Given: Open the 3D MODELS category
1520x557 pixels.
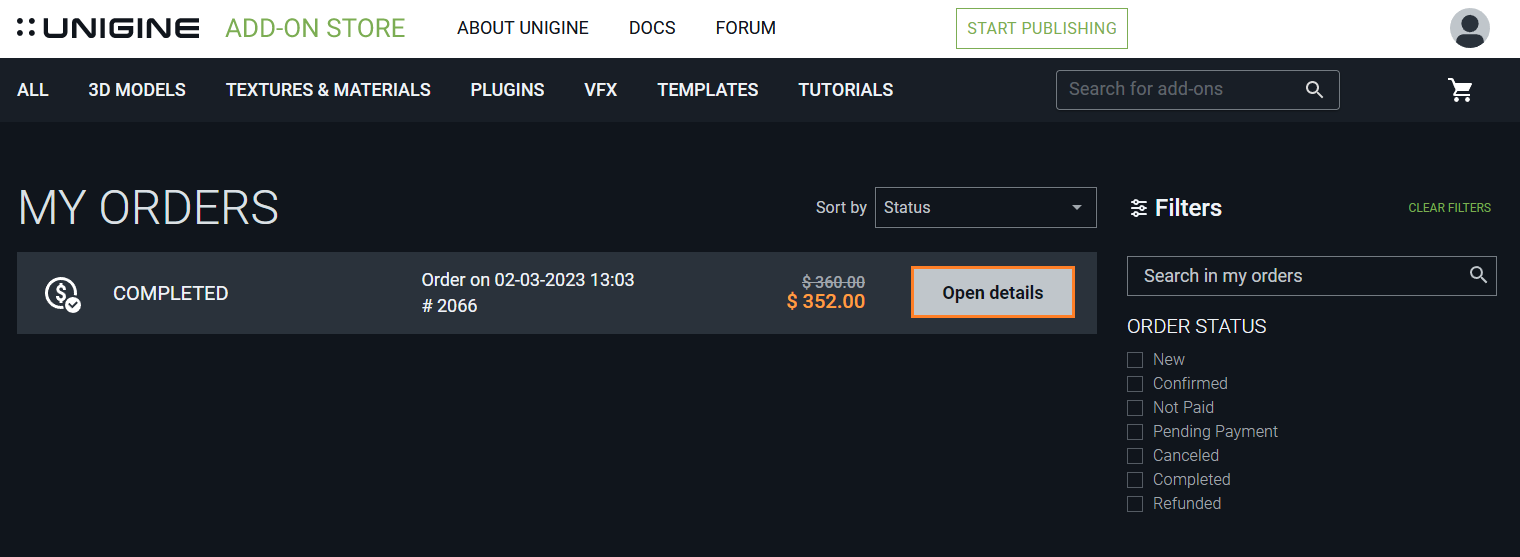Looking at the screenshot, I should 137,90.
